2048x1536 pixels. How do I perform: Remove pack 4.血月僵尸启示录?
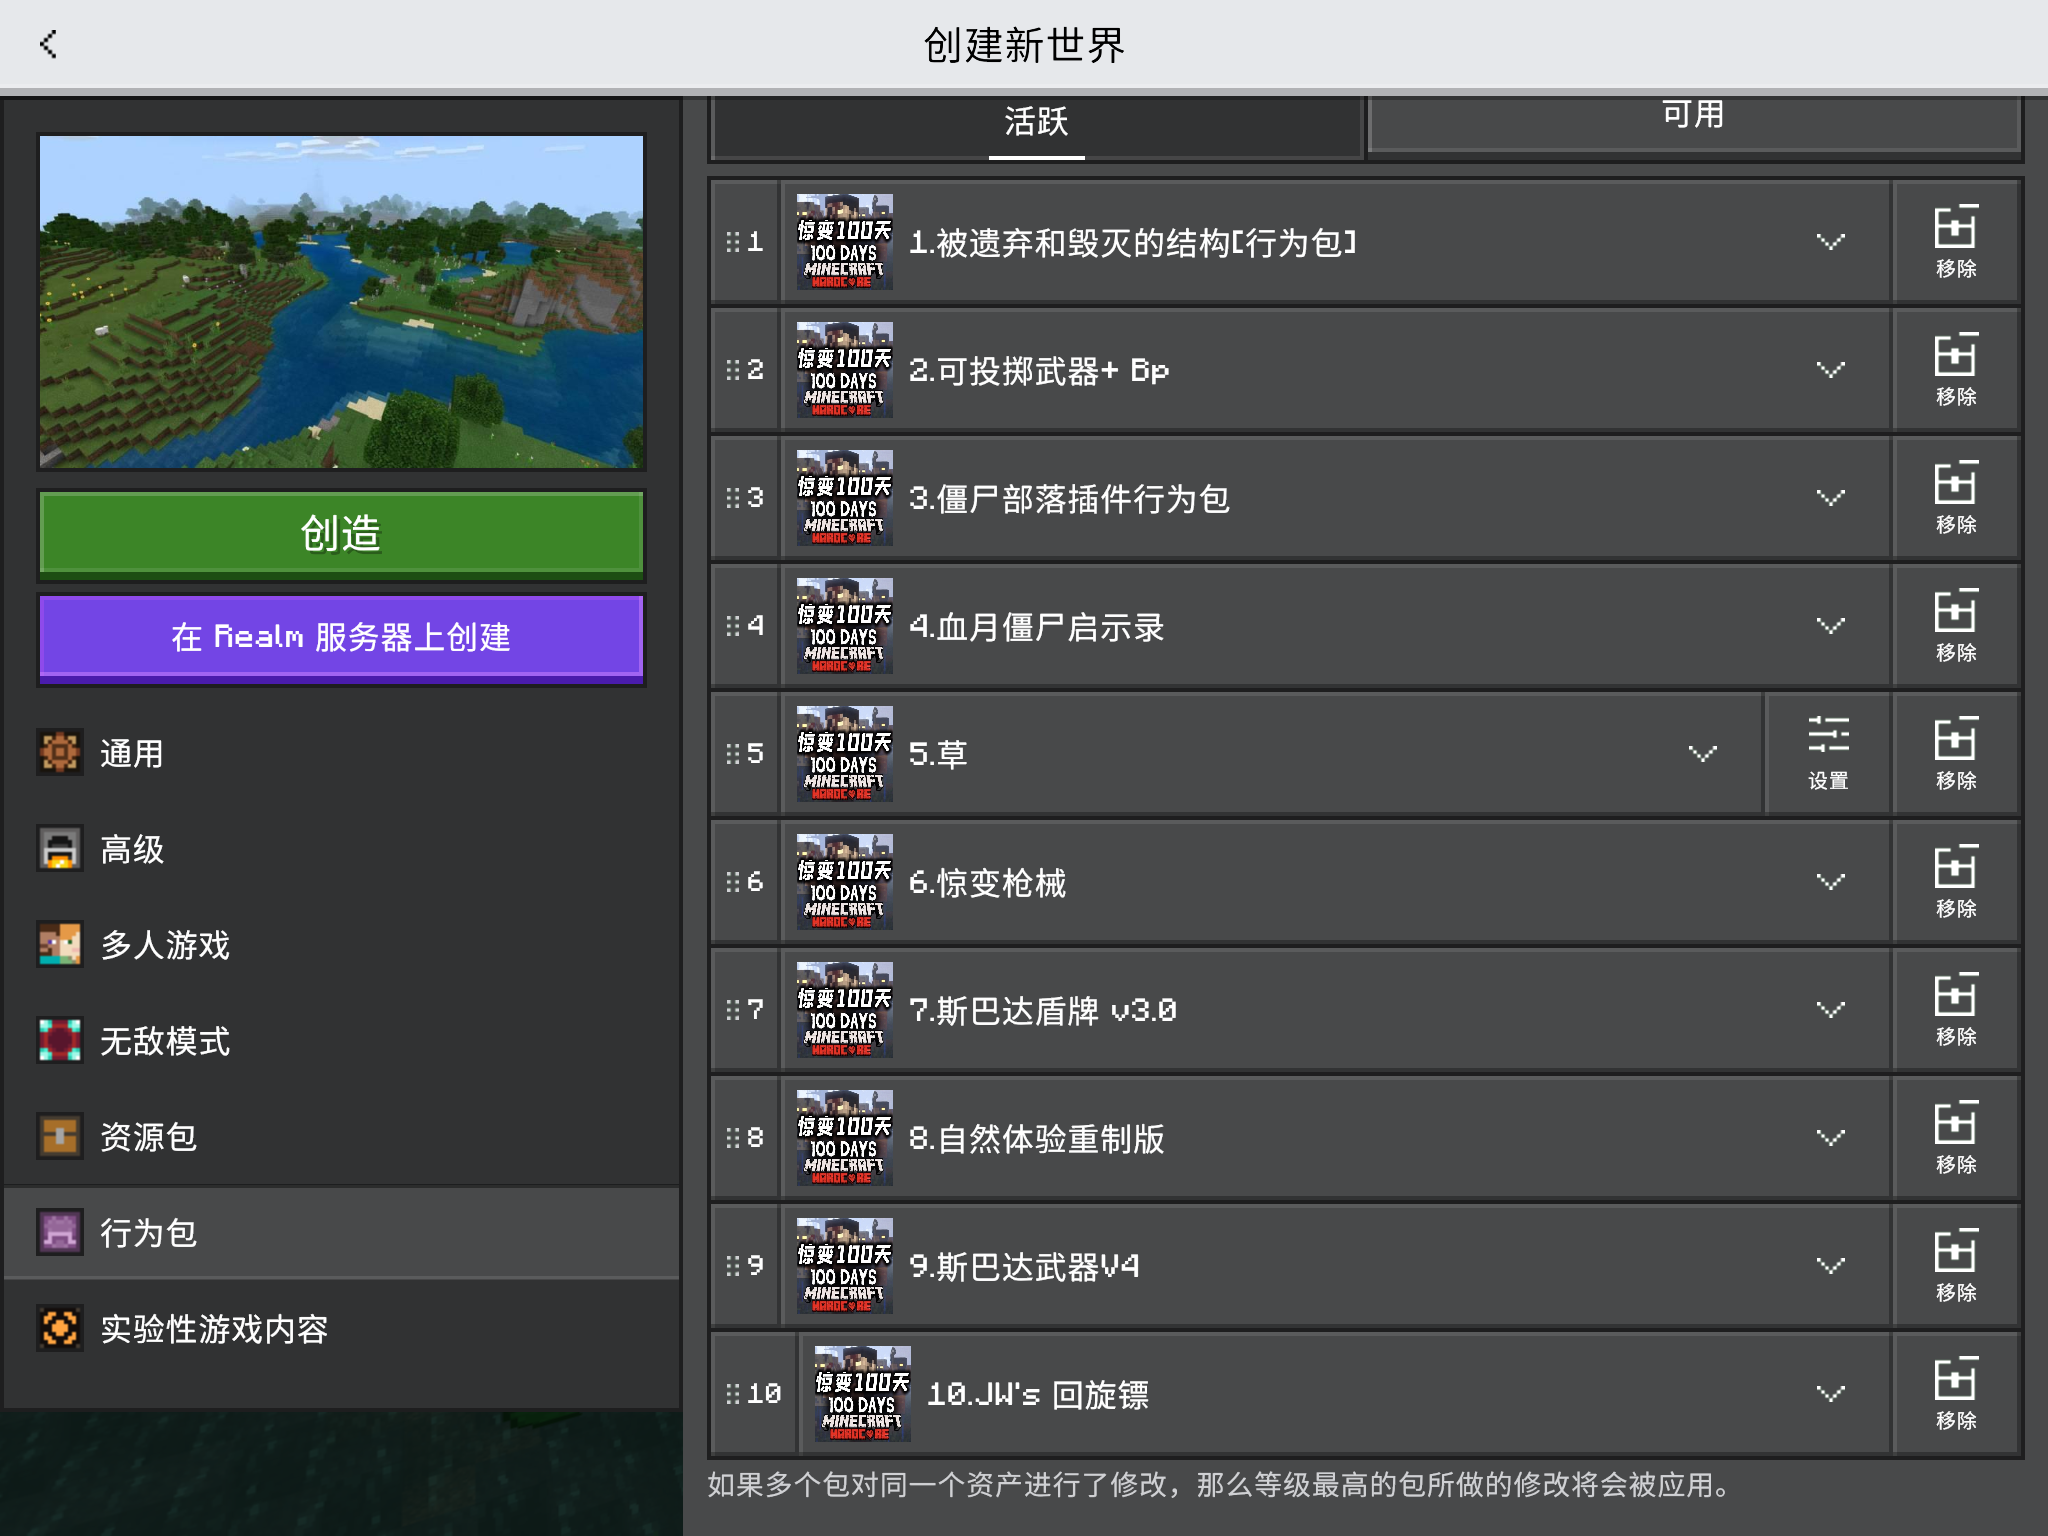pyautogui.click(x=1955, y=626)
